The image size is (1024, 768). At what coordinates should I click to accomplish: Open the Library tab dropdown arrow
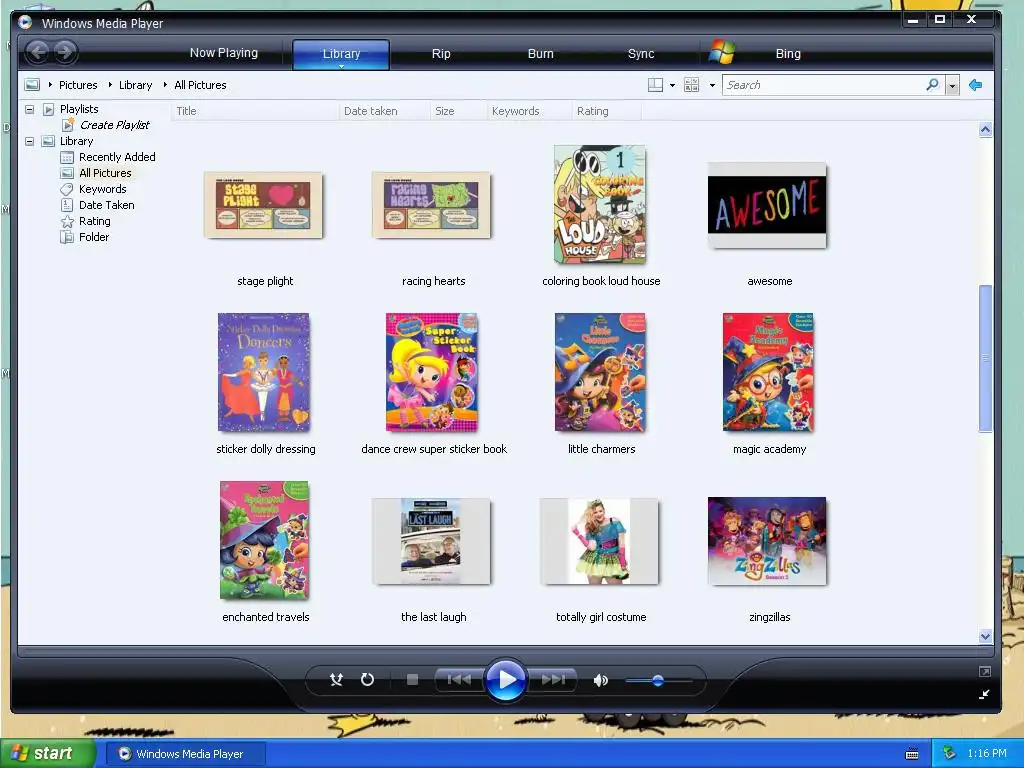[341, 66]
